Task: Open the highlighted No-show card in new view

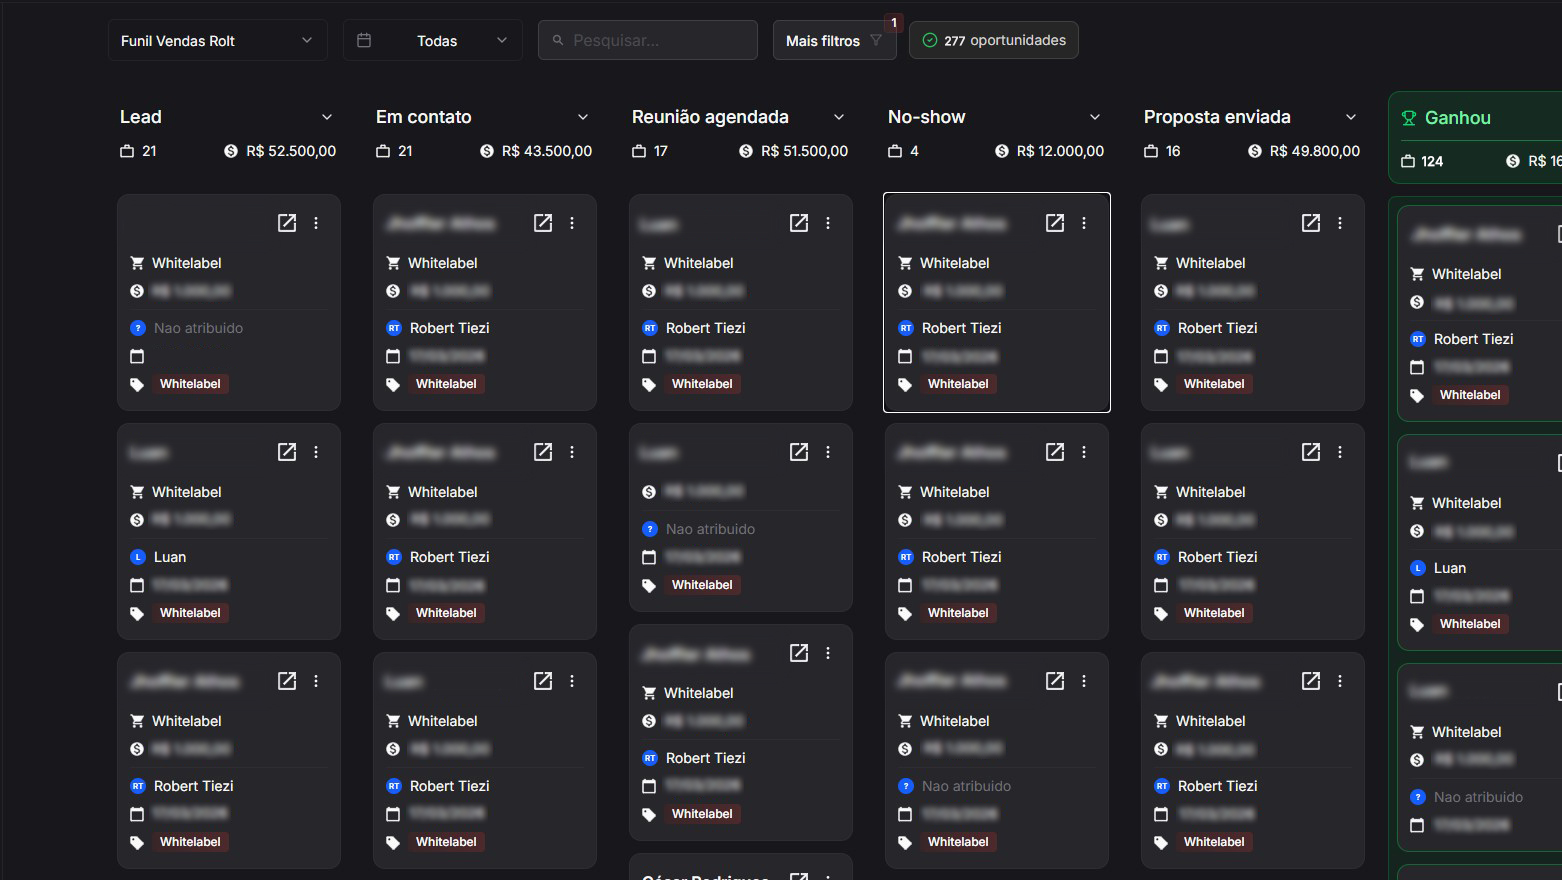Action: point(1055,223)
